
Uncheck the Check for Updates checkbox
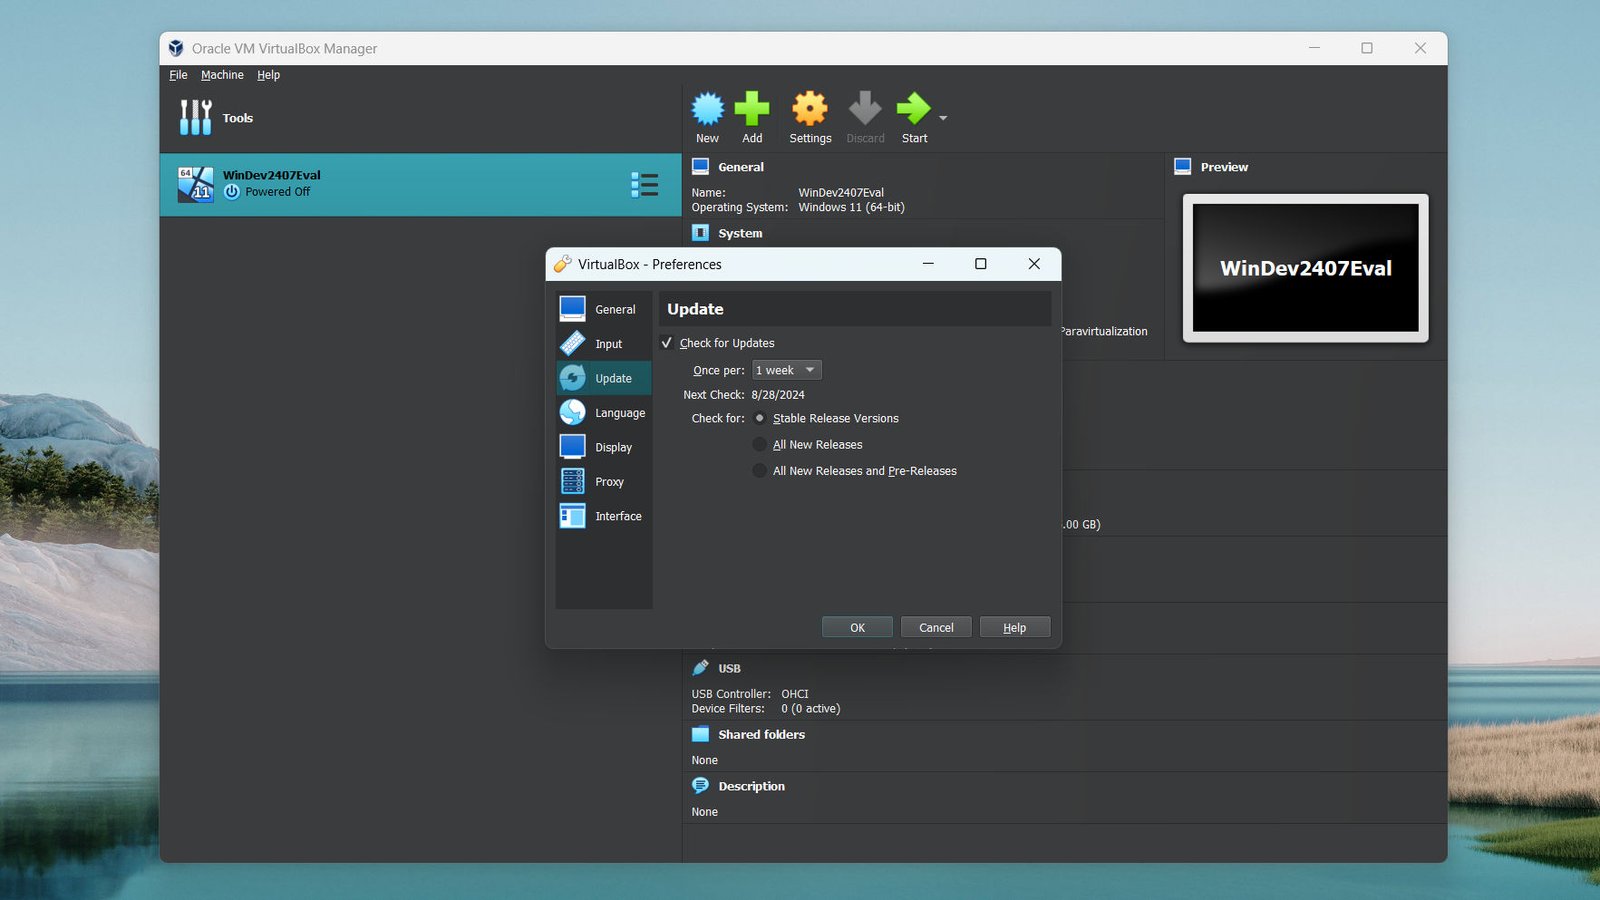tap(666, 342)
